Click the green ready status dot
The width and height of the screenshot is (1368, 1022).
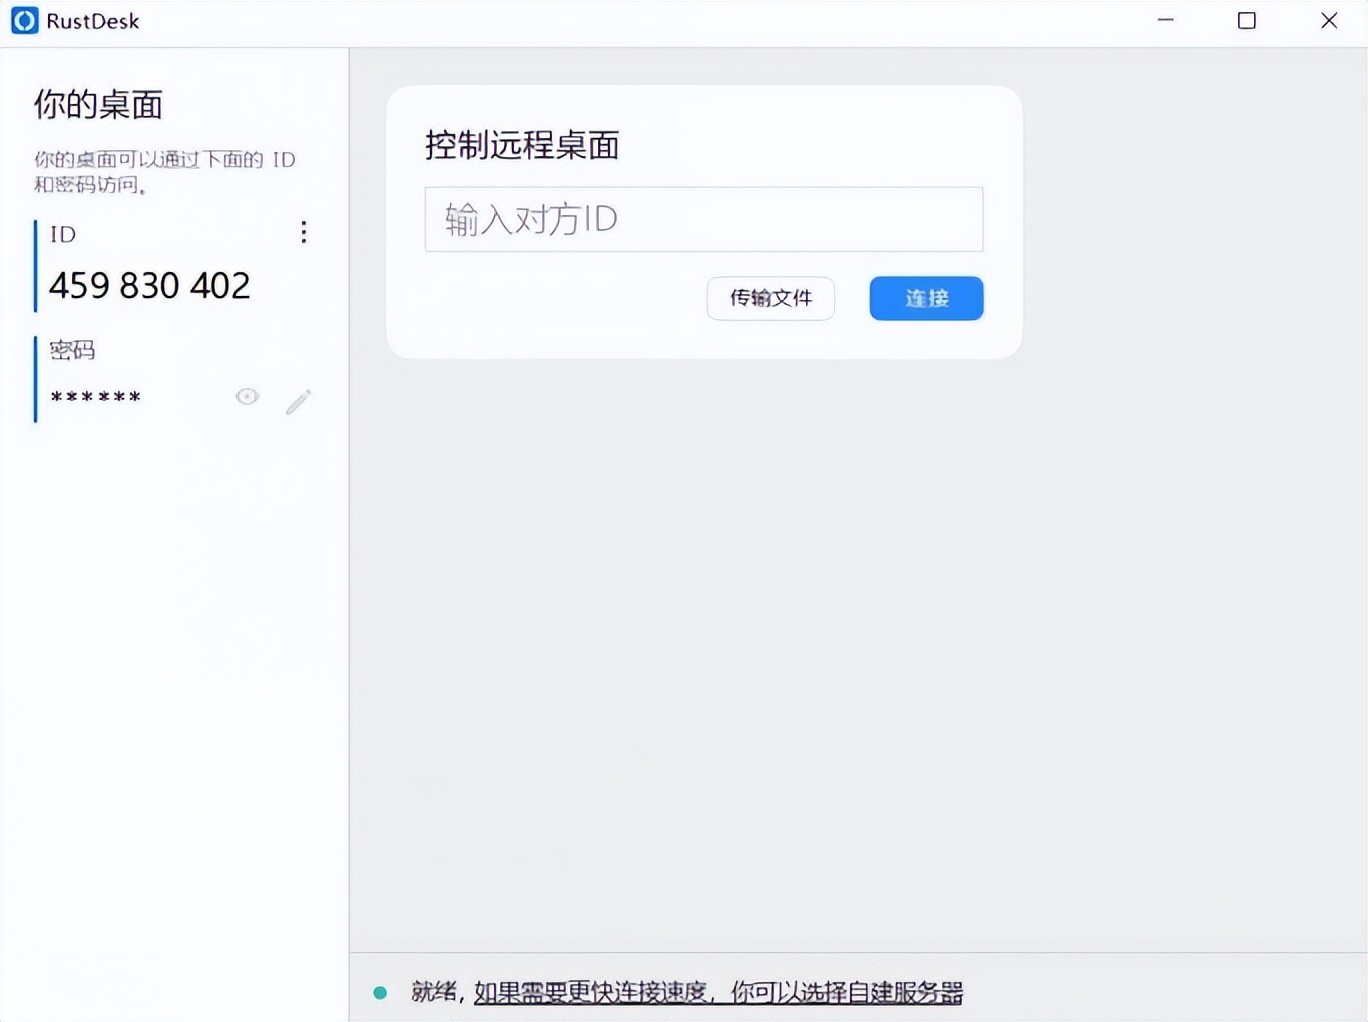pos(381,991)
